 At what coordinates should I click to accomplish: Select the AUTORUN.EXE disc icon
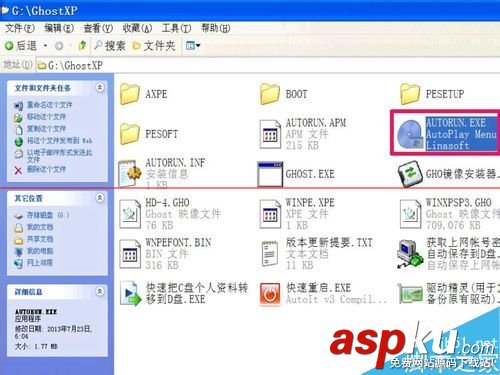click(410, 134)
